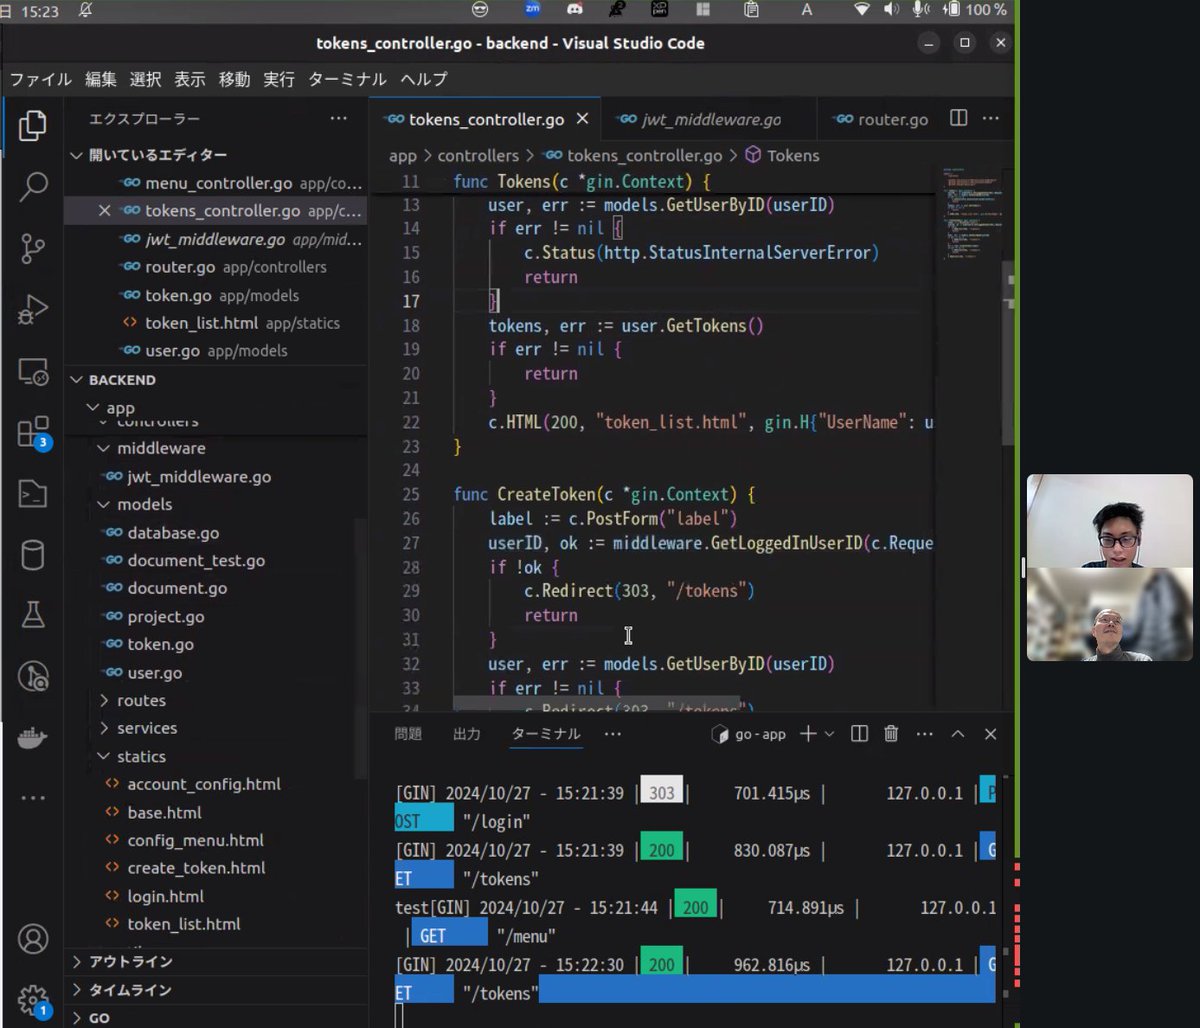Open project.go in models folder
Image resolution: width=1200 pixels, height=1028 pixels.
[x=166, y=617]
